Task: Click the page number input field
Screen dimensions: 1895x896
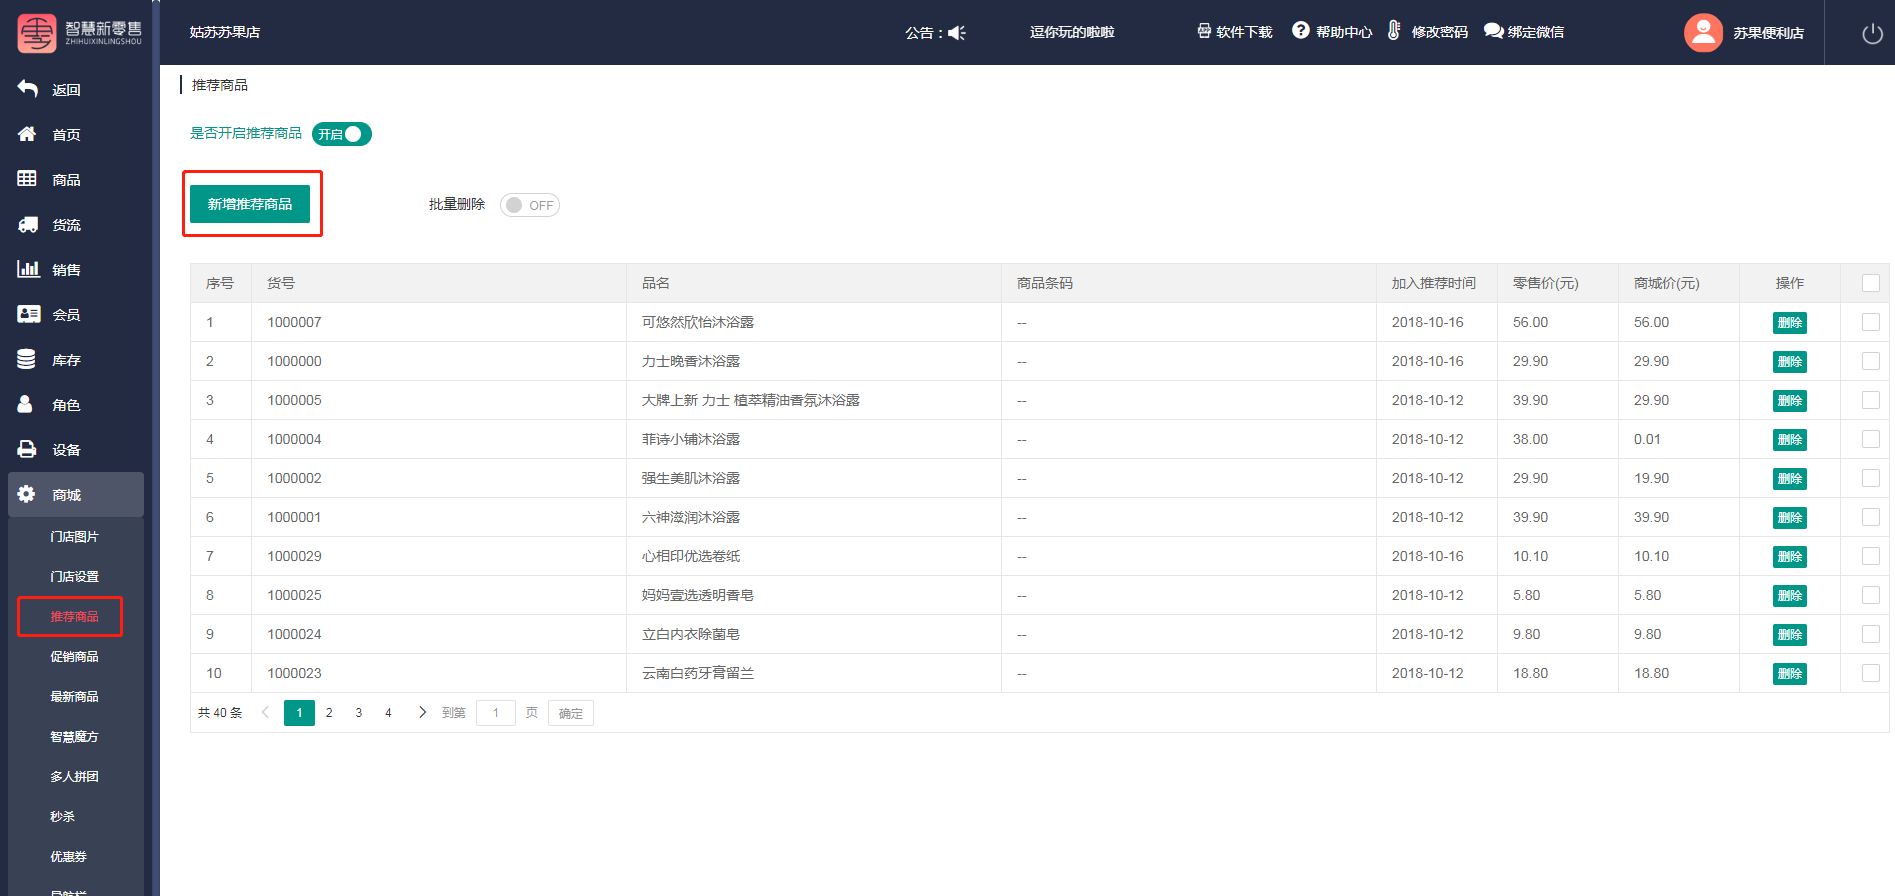Action: pyautogui.click(x=496, y=713)
